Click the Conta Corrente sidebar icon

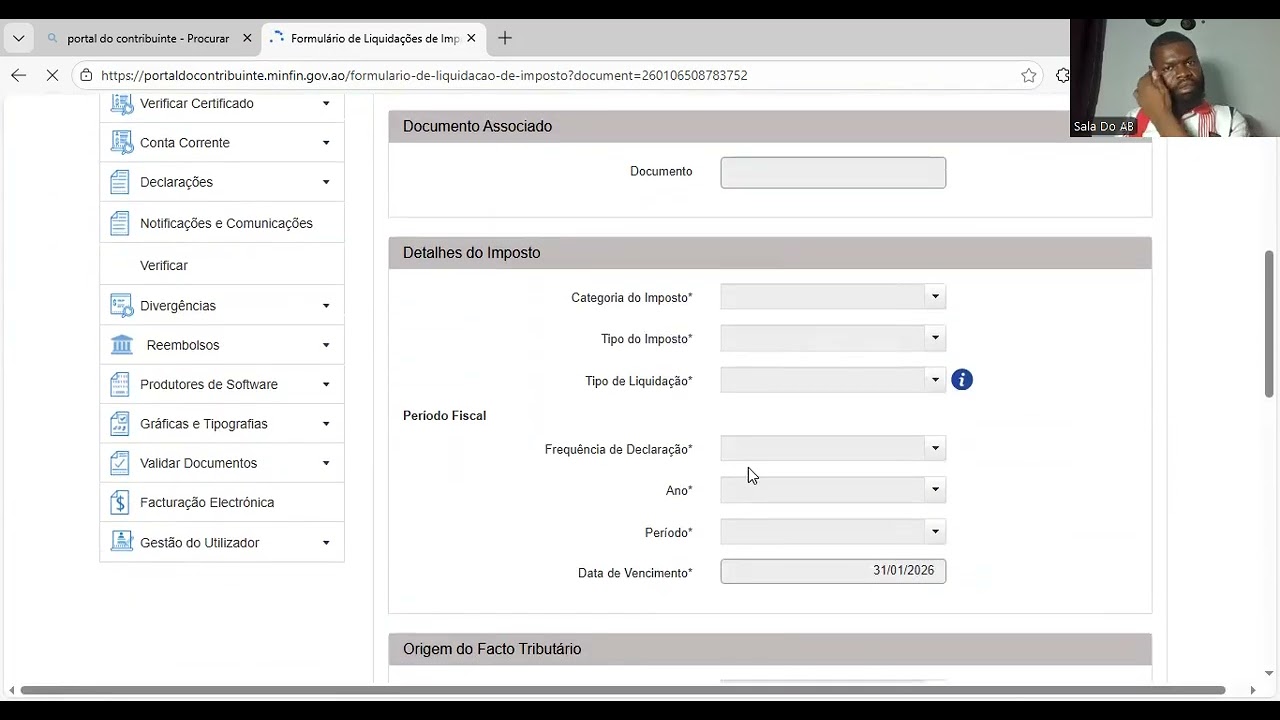[x=121, y=143]
